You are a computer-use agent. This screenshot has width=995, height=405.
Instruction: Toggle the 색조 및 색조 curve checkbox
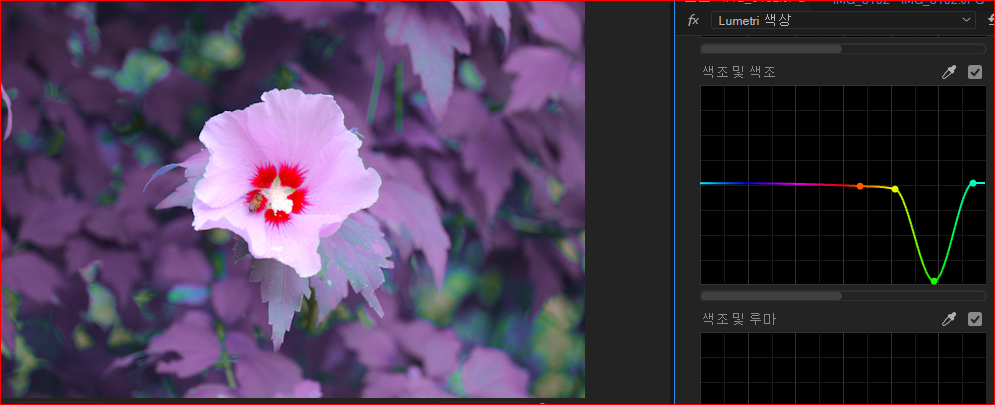click(x=975, y=72)
